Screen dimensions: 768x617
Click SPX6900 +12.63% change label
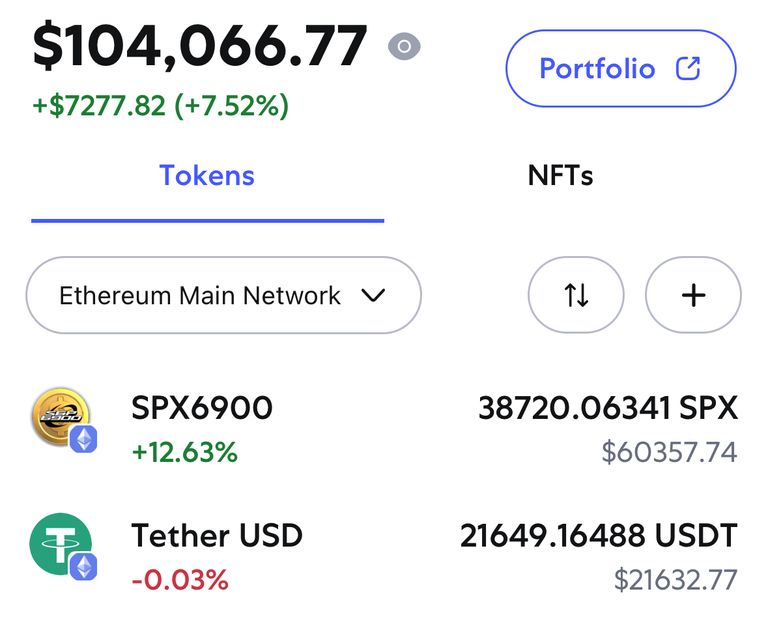[185, 452]
